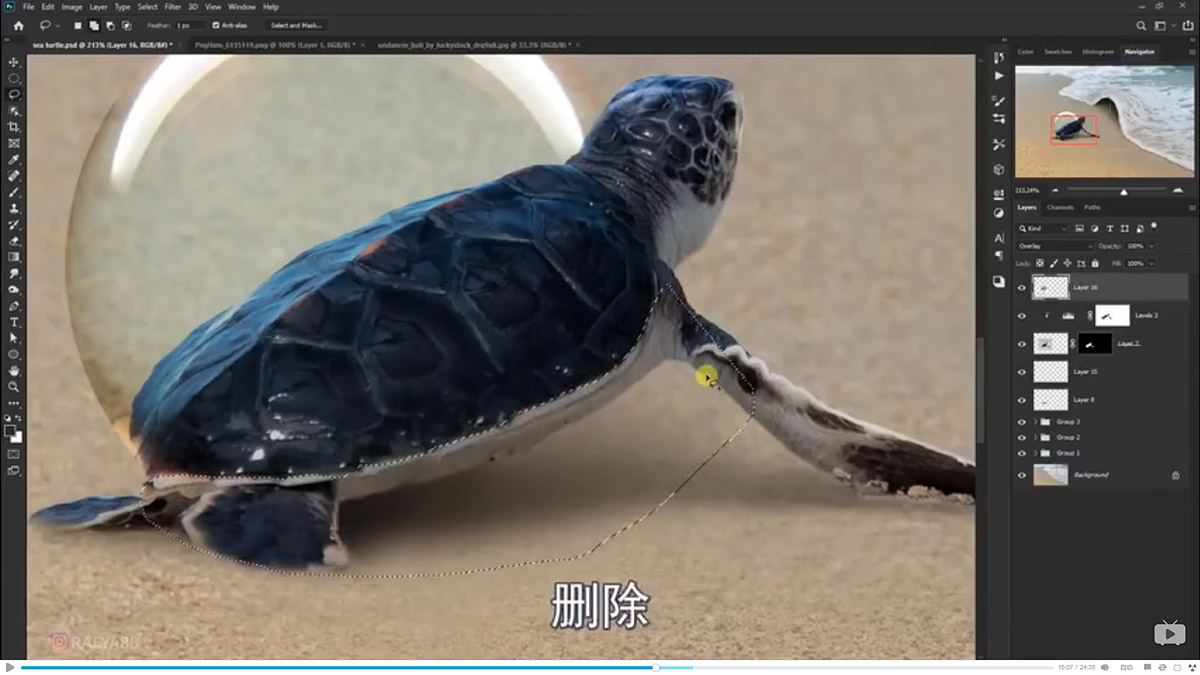Expand the Group 3 folder
1200x675 pixels.
point(1035,422)
